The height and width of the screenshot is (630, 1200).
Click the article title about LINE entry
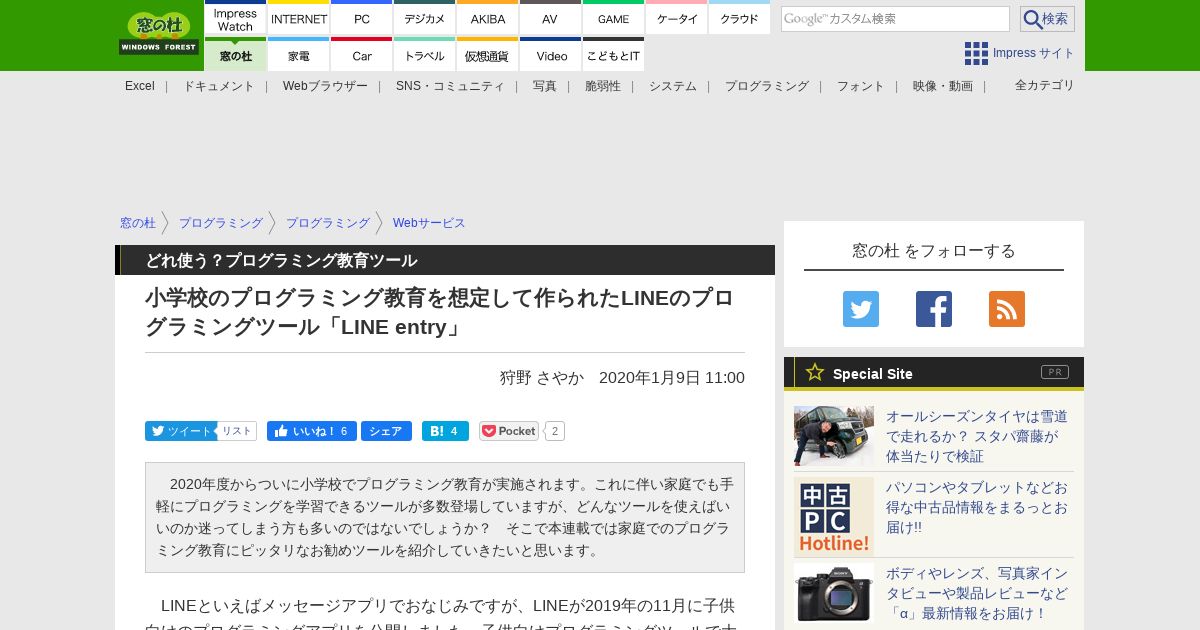point(440,312)
